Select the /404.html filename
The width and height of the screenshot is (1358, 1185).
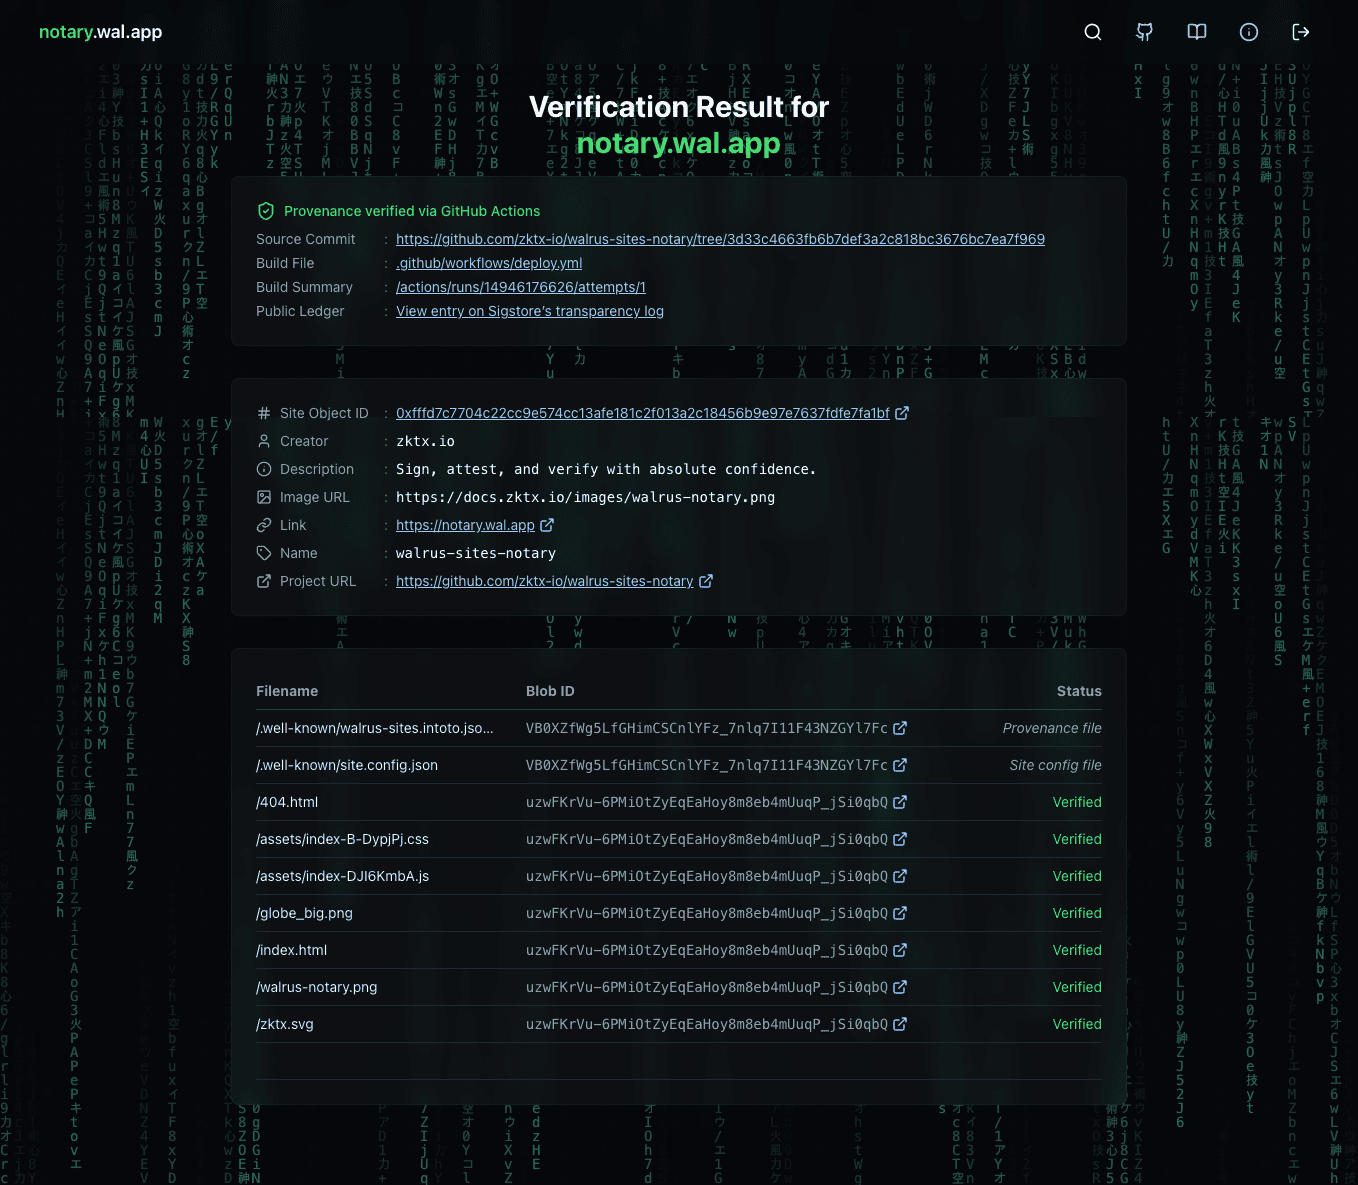287,802
